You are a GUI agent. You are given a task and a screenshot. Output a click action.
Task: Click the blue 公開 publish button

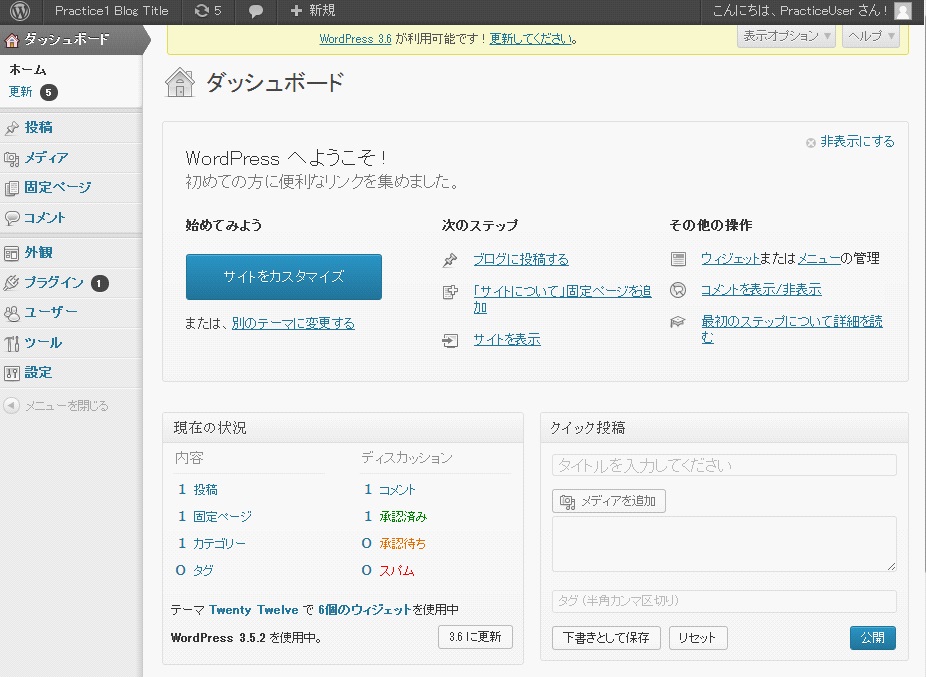pos(873,637)
